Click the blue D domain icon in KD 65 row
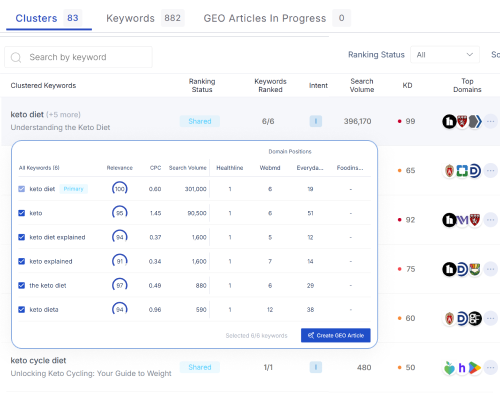Image resolution: width=500 pixels, height=397 pixels. click(x=475, y=171)
